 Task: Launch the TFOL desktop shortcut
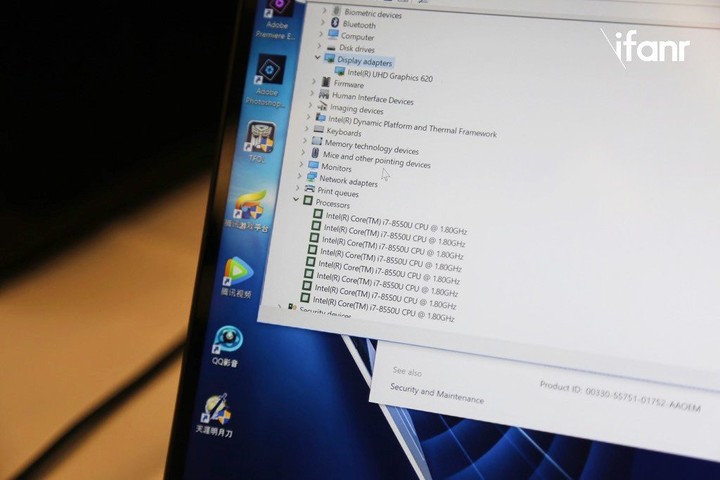pyautogui.click(x=259, y=141)
